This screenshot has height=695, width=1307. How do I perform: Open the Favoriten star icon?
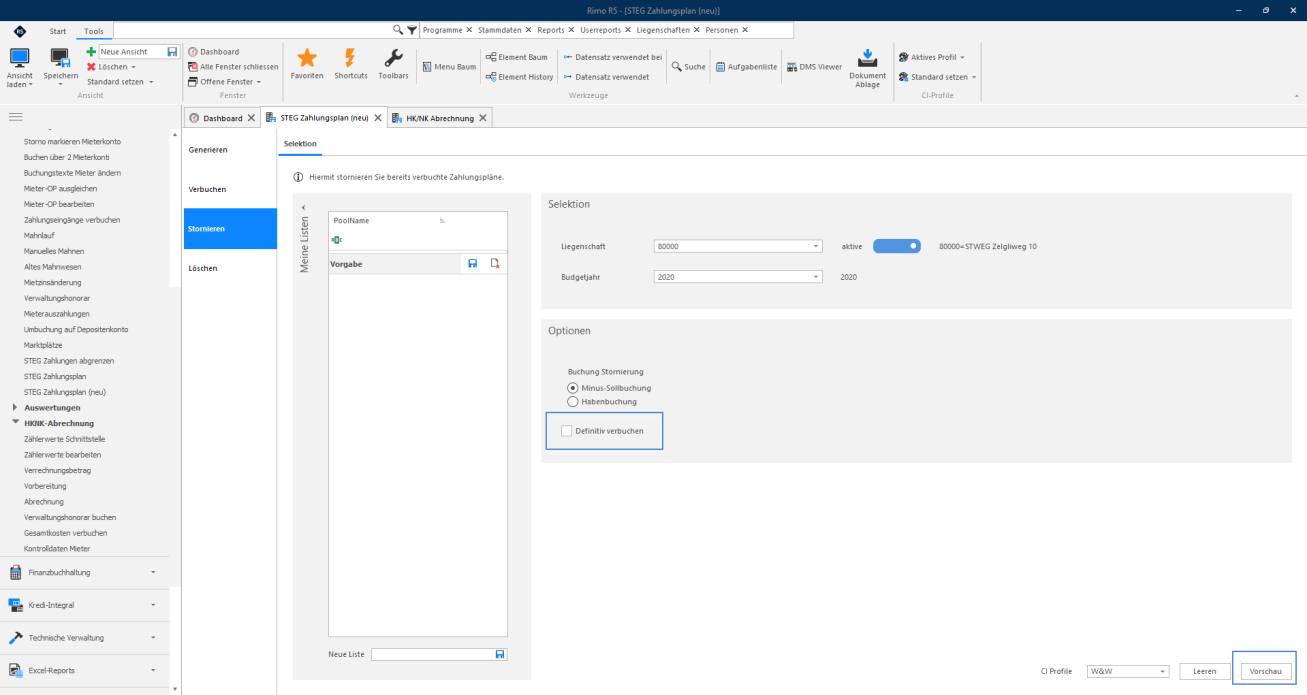coord(307,59)
